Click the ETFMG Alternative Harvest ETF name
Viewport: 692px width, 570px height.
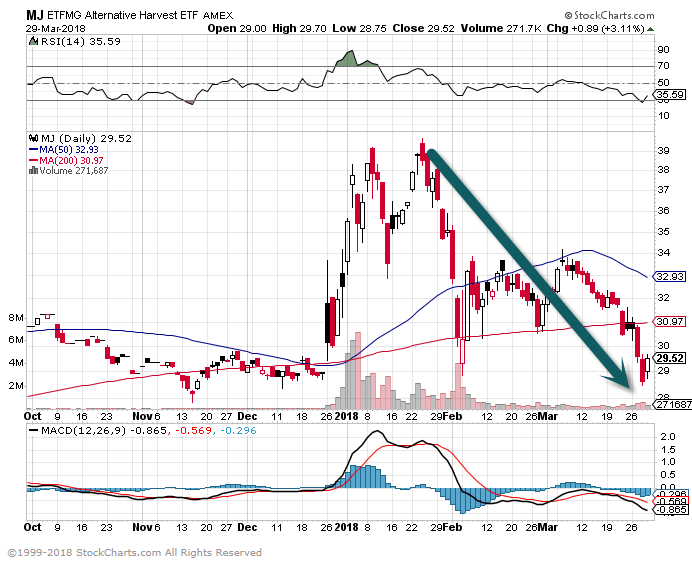coord(123,15)
